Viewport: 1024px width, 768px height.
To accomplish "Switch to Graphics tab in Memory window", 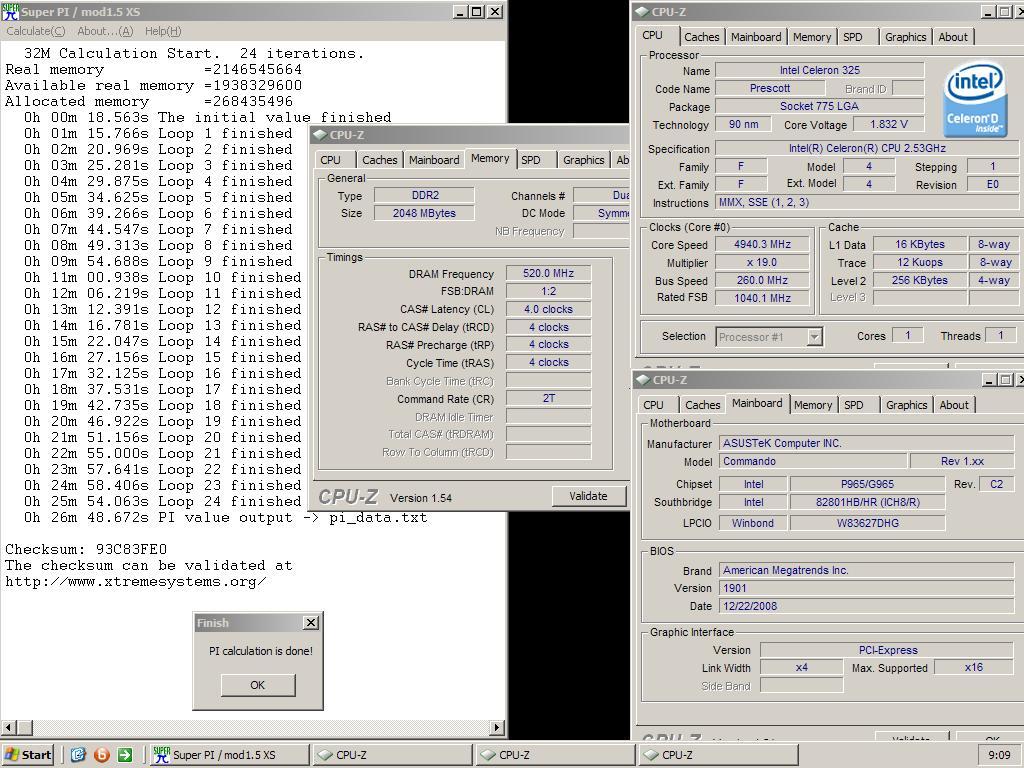I will click(x=584, y=160).
